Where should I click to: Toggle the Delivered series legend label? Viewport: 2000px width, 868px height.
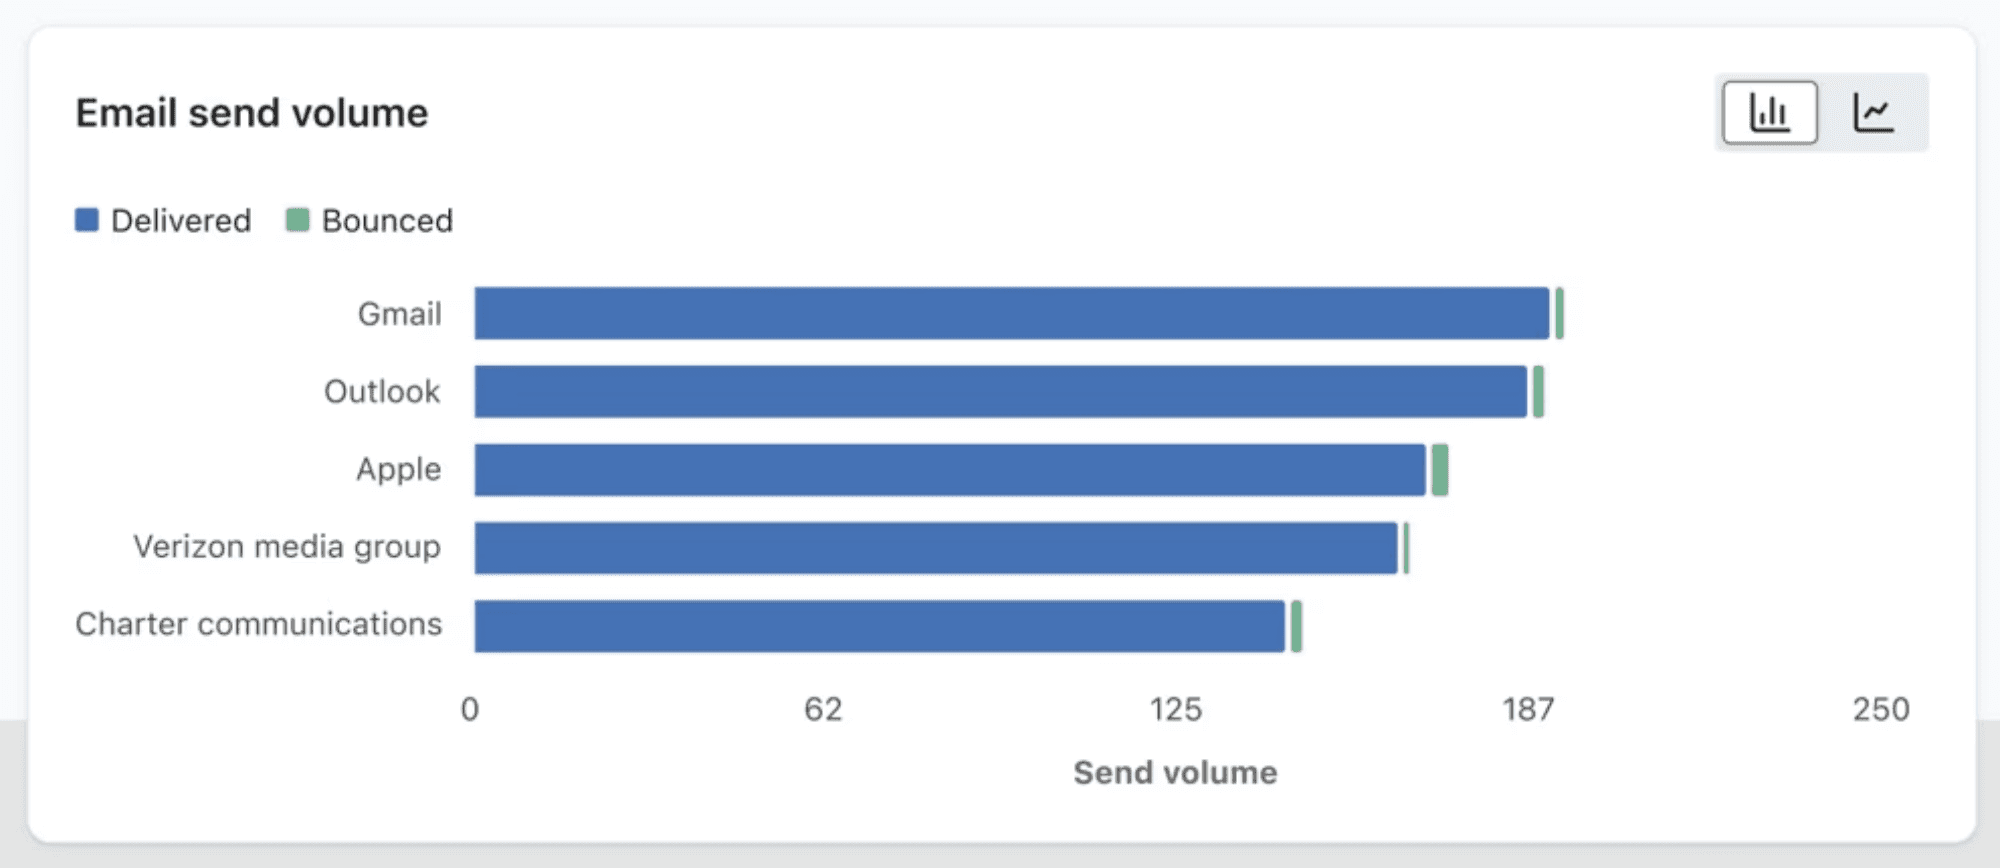click(181, 220)
